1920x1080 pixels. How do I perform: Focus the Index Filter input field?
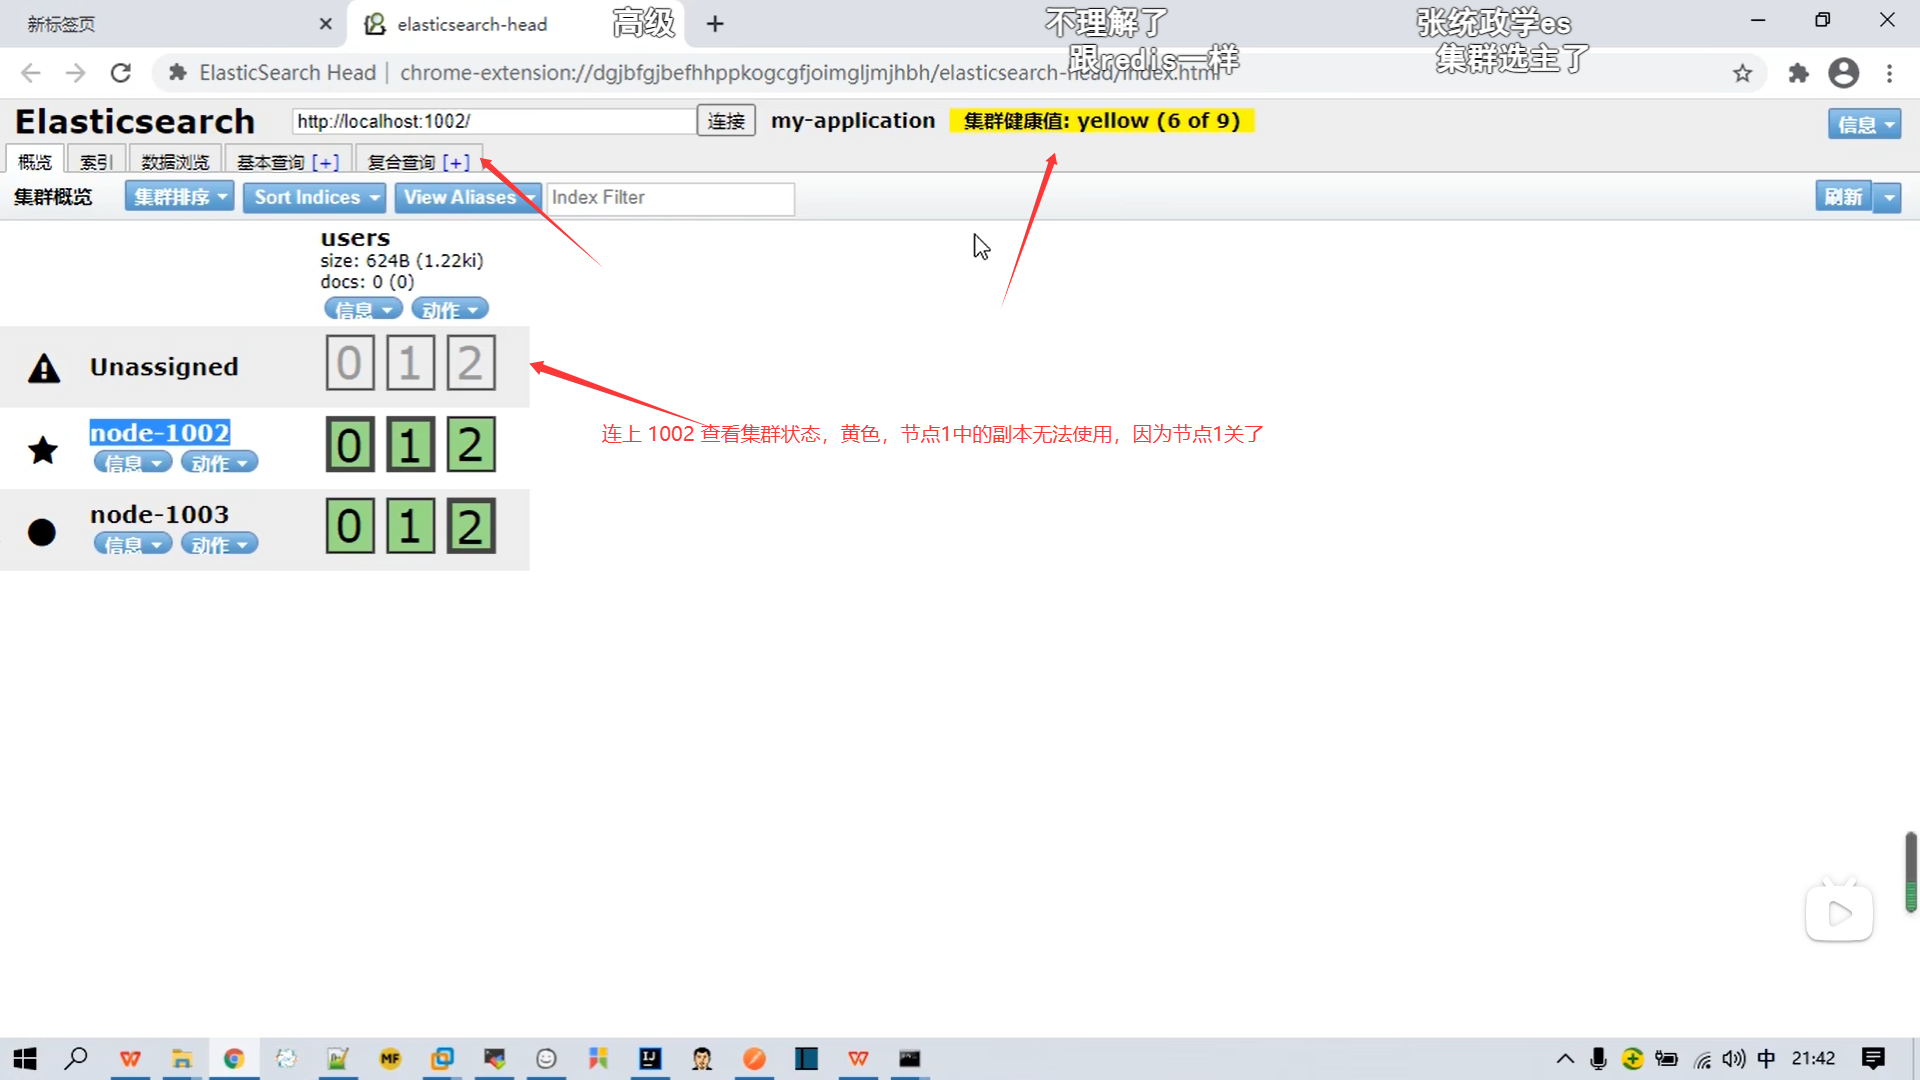click(670, 198)
